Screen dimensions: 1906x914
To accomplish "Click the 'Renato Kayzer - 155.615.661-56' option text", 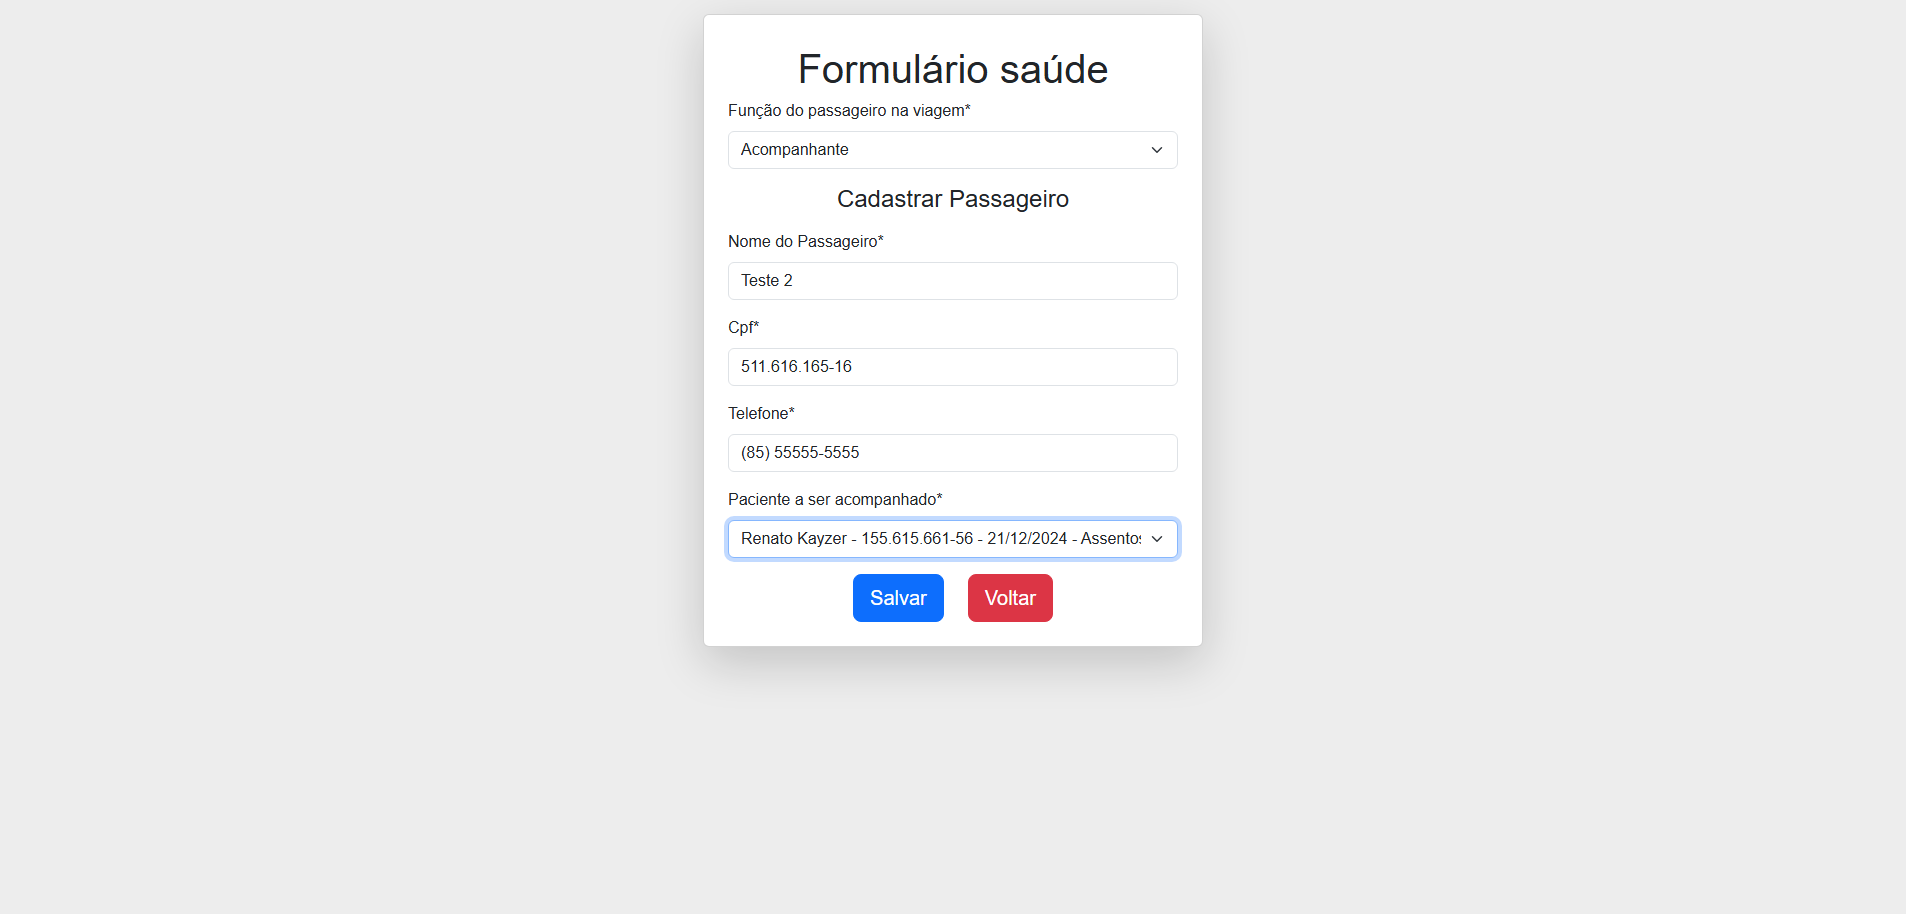I will coord(857,539).
